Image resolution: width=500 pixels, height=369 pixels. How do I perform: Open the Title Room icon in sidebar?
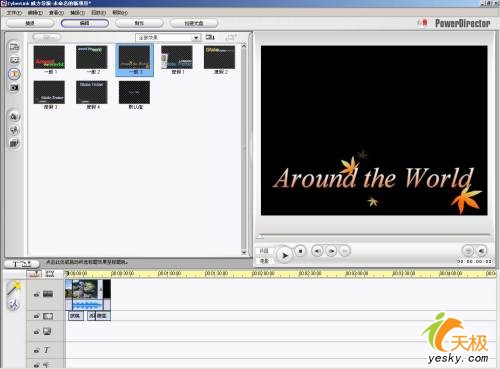pos(14,74)
